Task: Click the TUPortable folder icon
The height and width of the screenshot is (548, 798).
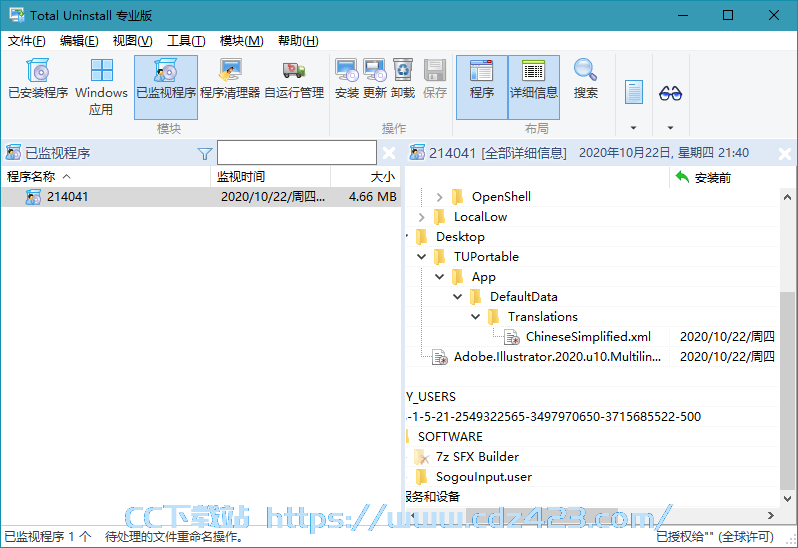Action: tap(439, 257)
